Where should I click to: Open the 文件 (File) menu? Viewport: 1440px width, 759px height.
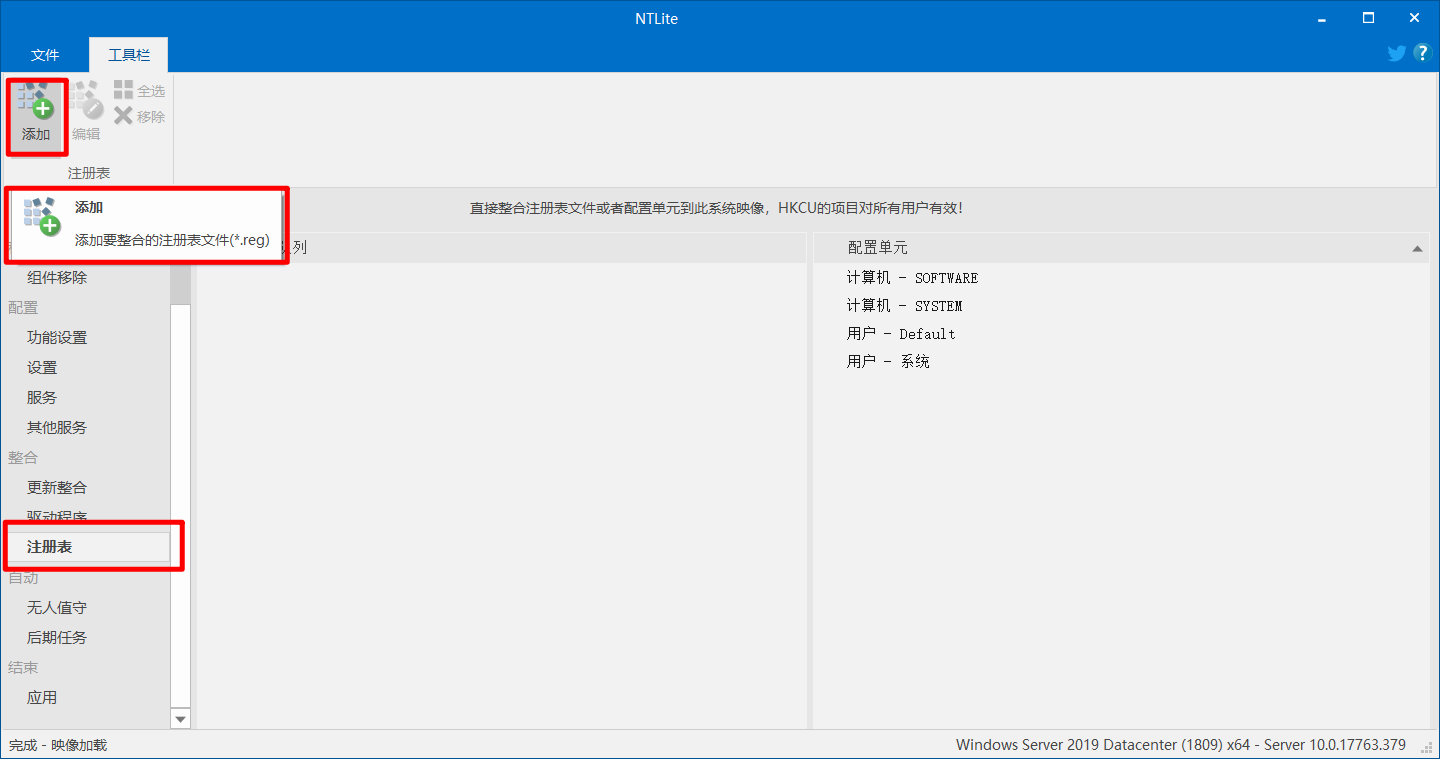[x=46, y=54]
